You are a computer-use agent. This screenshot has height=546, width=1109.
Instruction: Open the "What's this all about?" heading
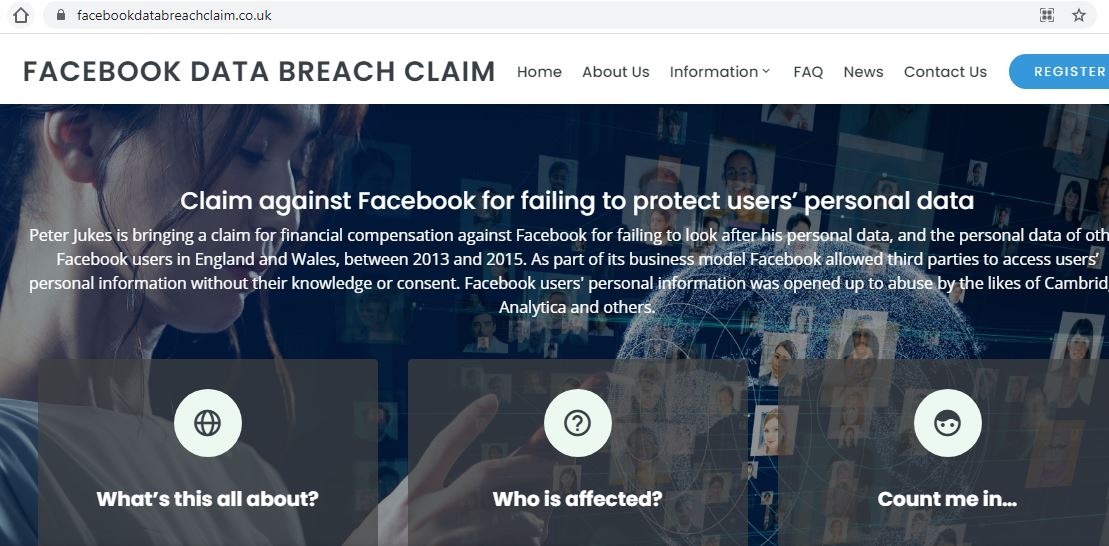click(208, 499)
